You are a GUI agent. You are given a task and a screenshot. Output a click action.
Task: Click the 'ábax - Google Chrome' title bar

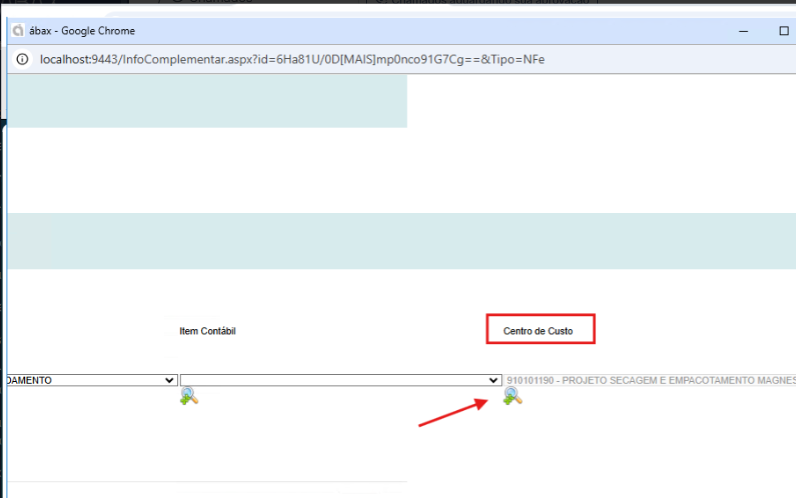pos(400,31)
